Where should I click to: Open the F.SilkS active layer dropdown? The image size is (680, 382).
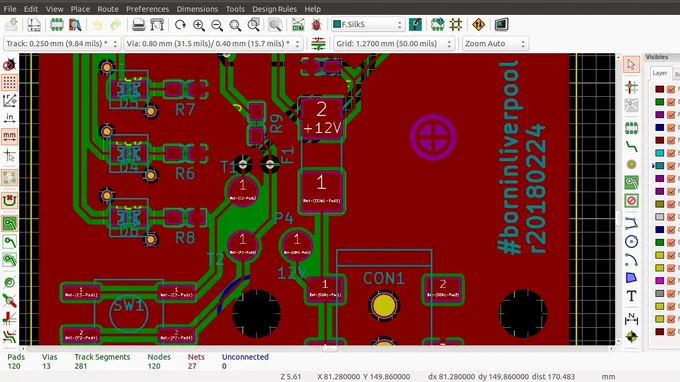tap(368, 25)
